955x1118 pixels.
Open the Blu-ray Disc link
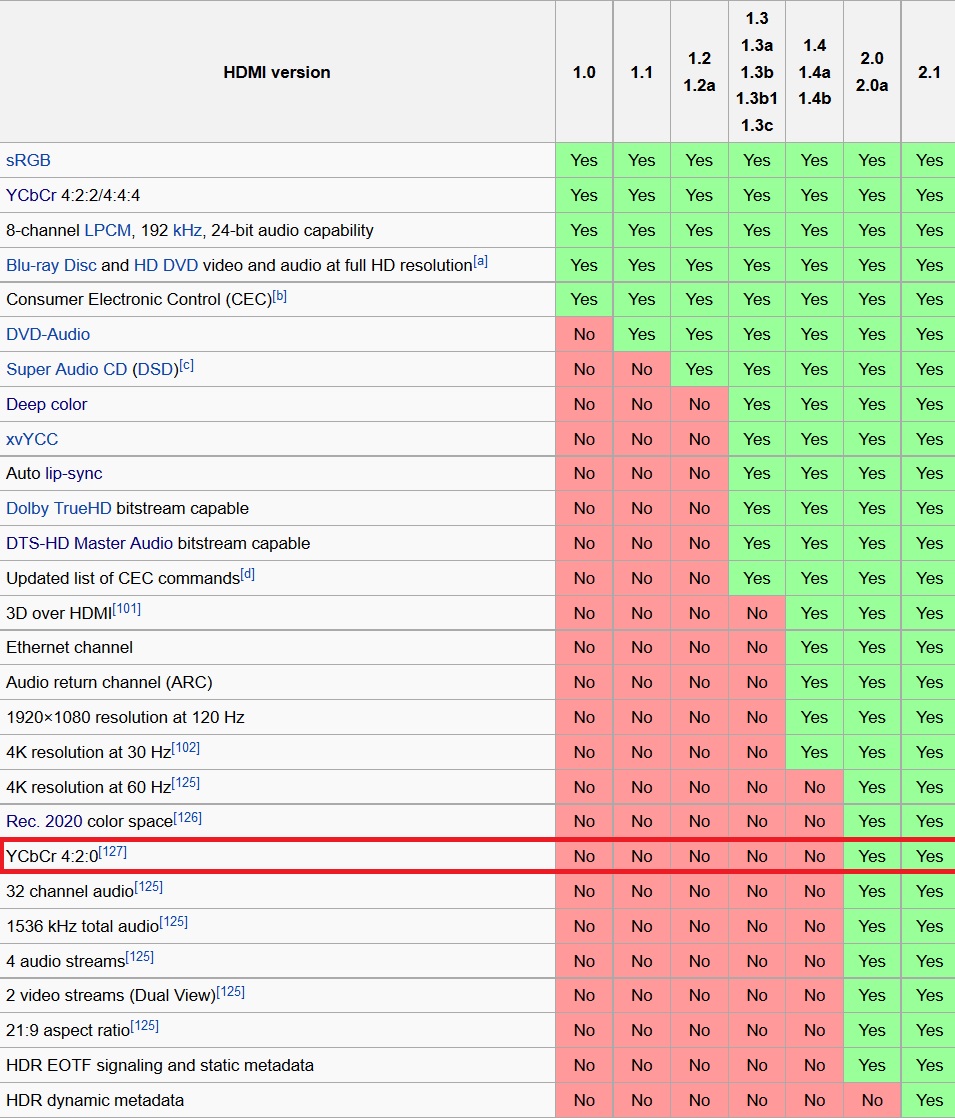[51, 265]
